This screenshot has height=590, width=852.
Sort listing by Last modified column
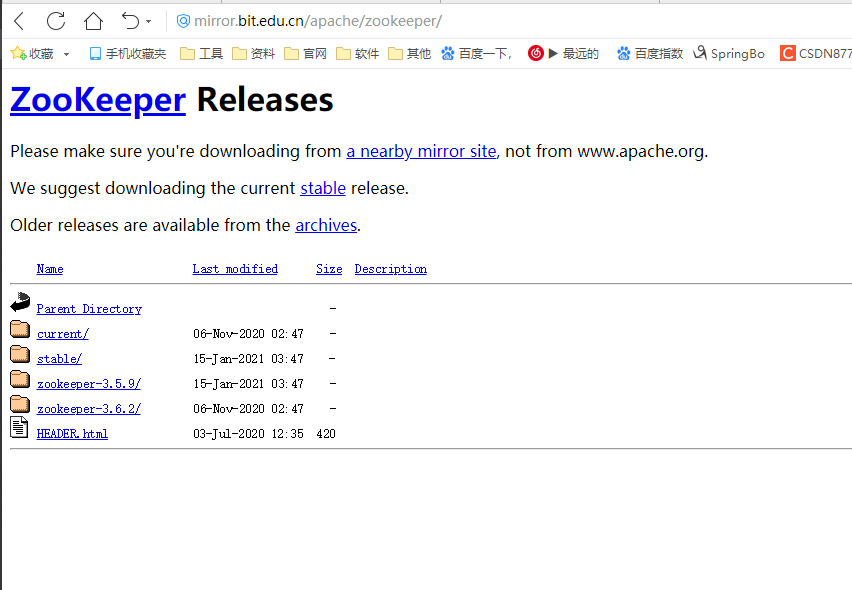235,269
